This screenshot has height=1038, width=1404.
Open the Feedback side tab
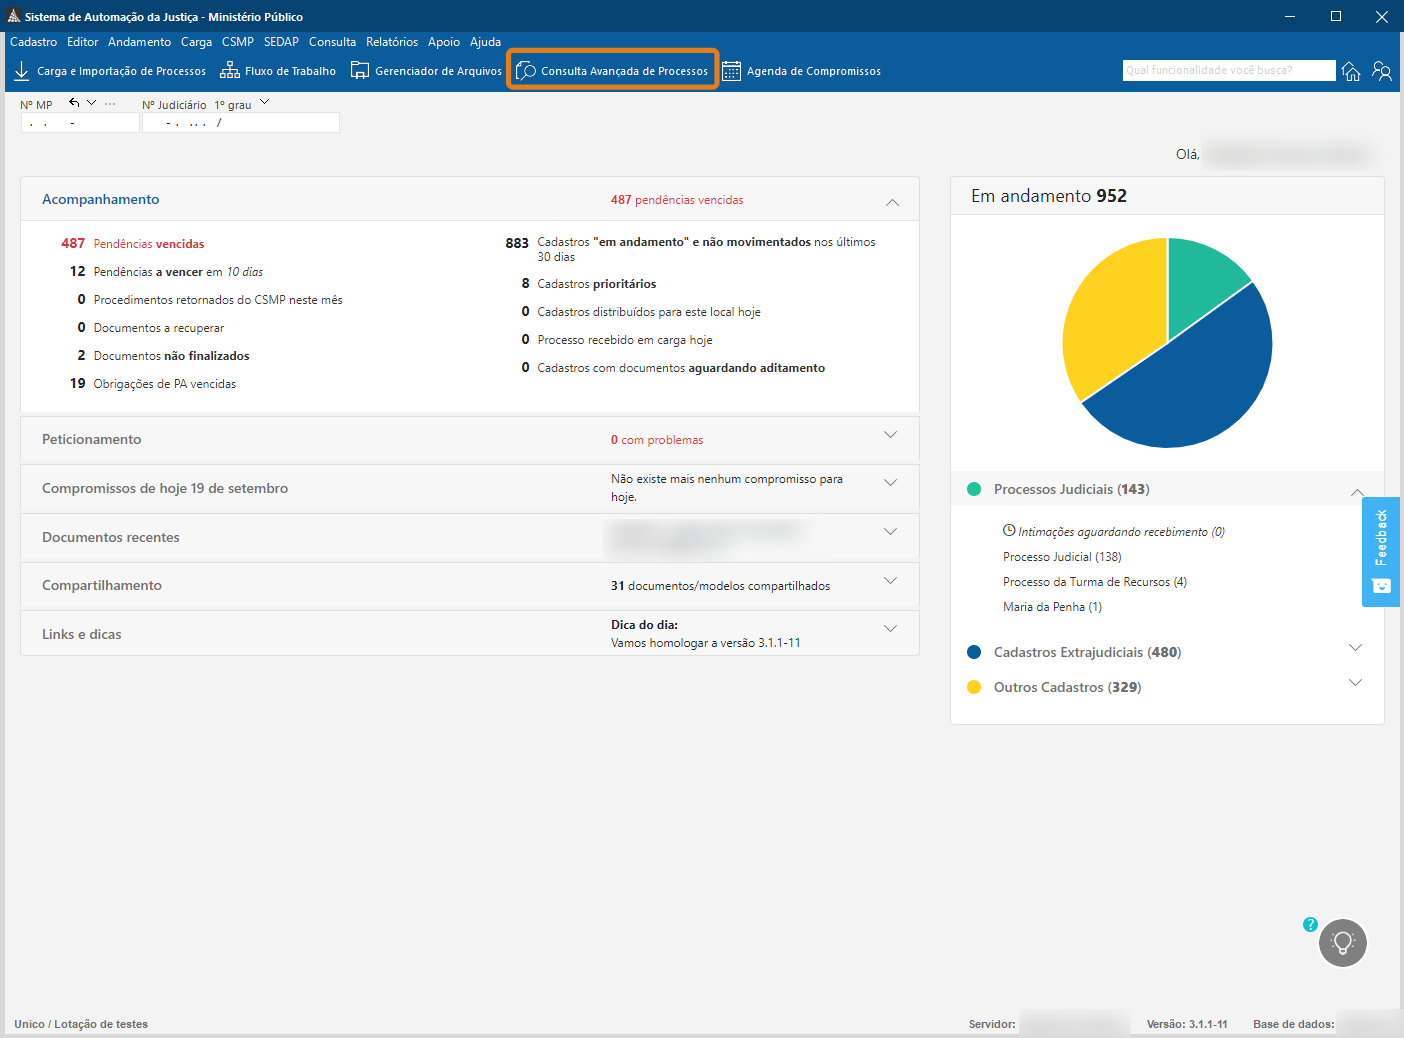1381,552
